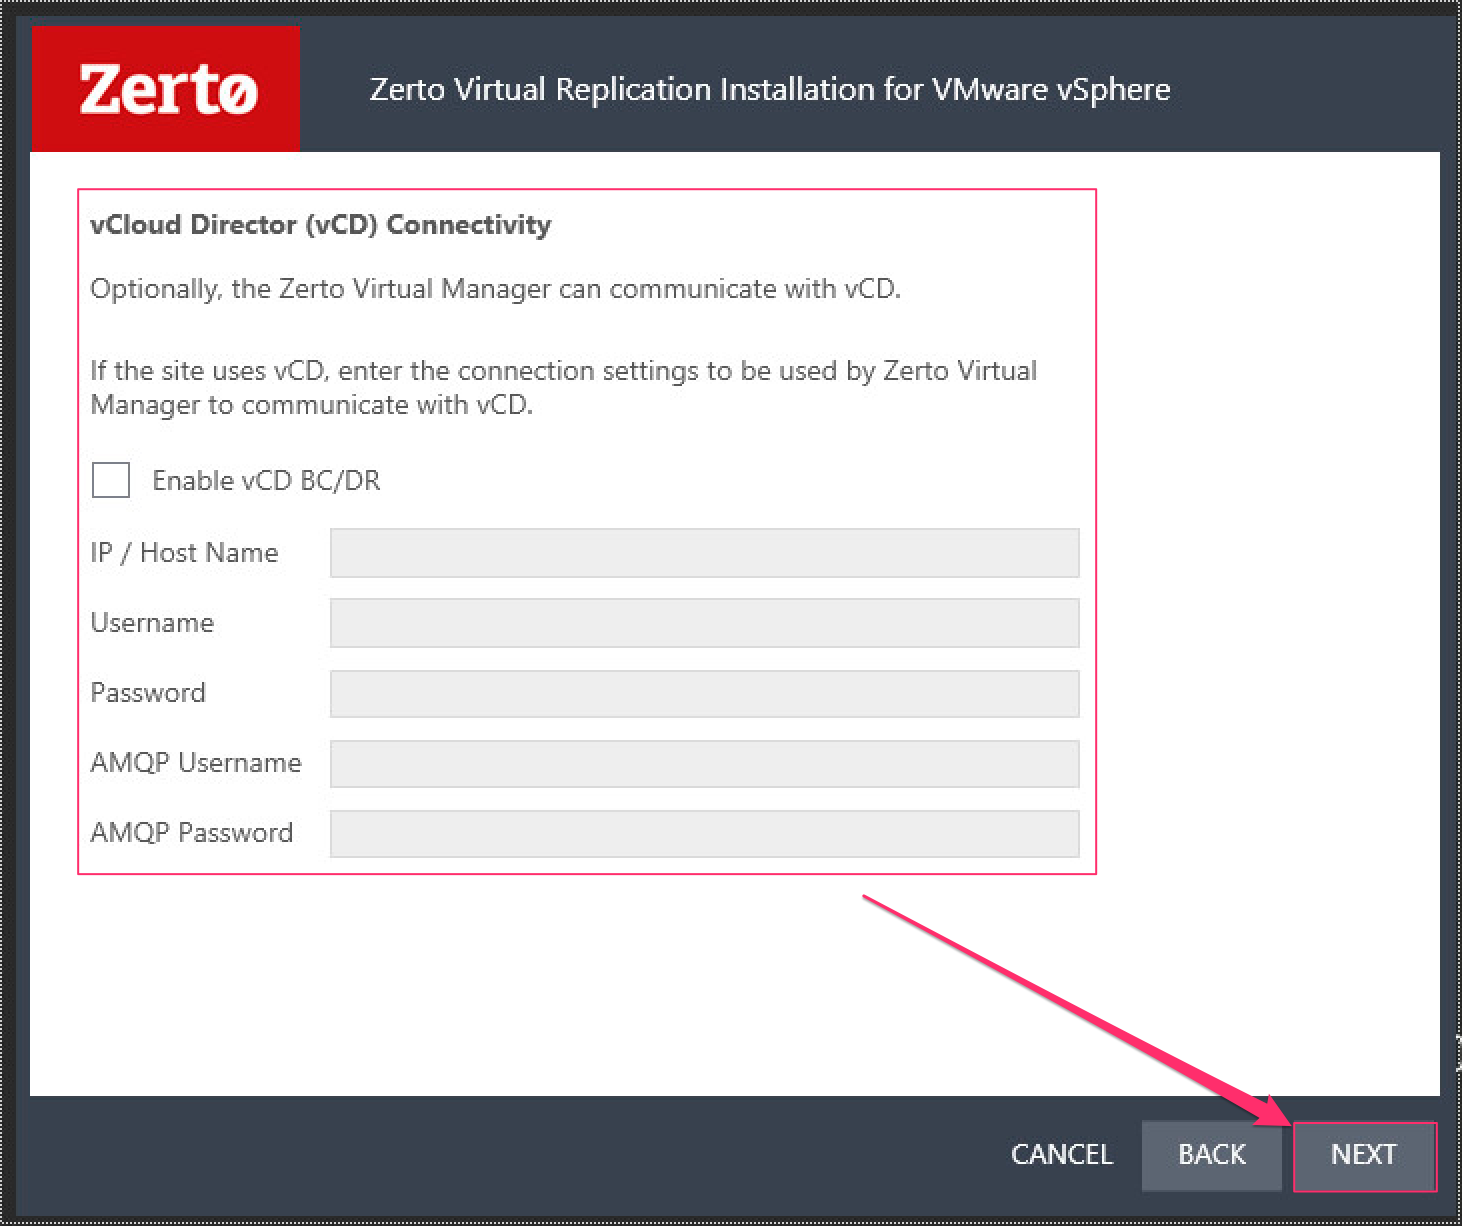Cancel the Zerto installation
Screen dimensions: 1462x1226
pyautogui.click(x=1062, y=1155)
